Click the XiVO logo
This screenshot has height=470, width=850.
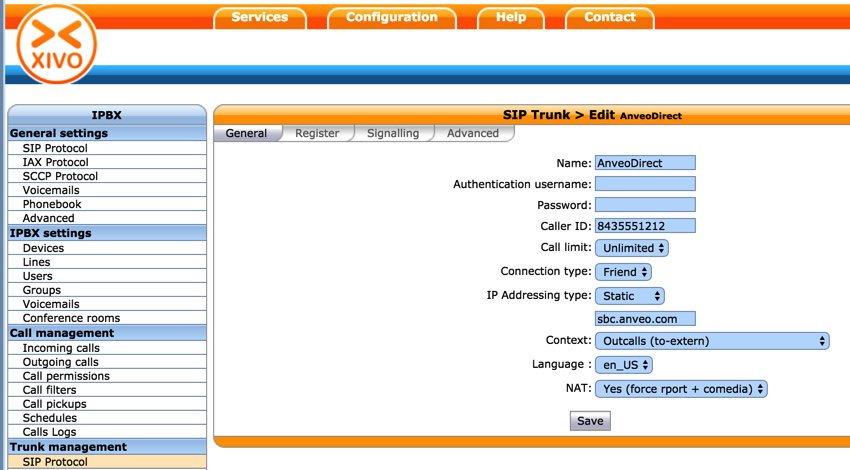[56, 44]
